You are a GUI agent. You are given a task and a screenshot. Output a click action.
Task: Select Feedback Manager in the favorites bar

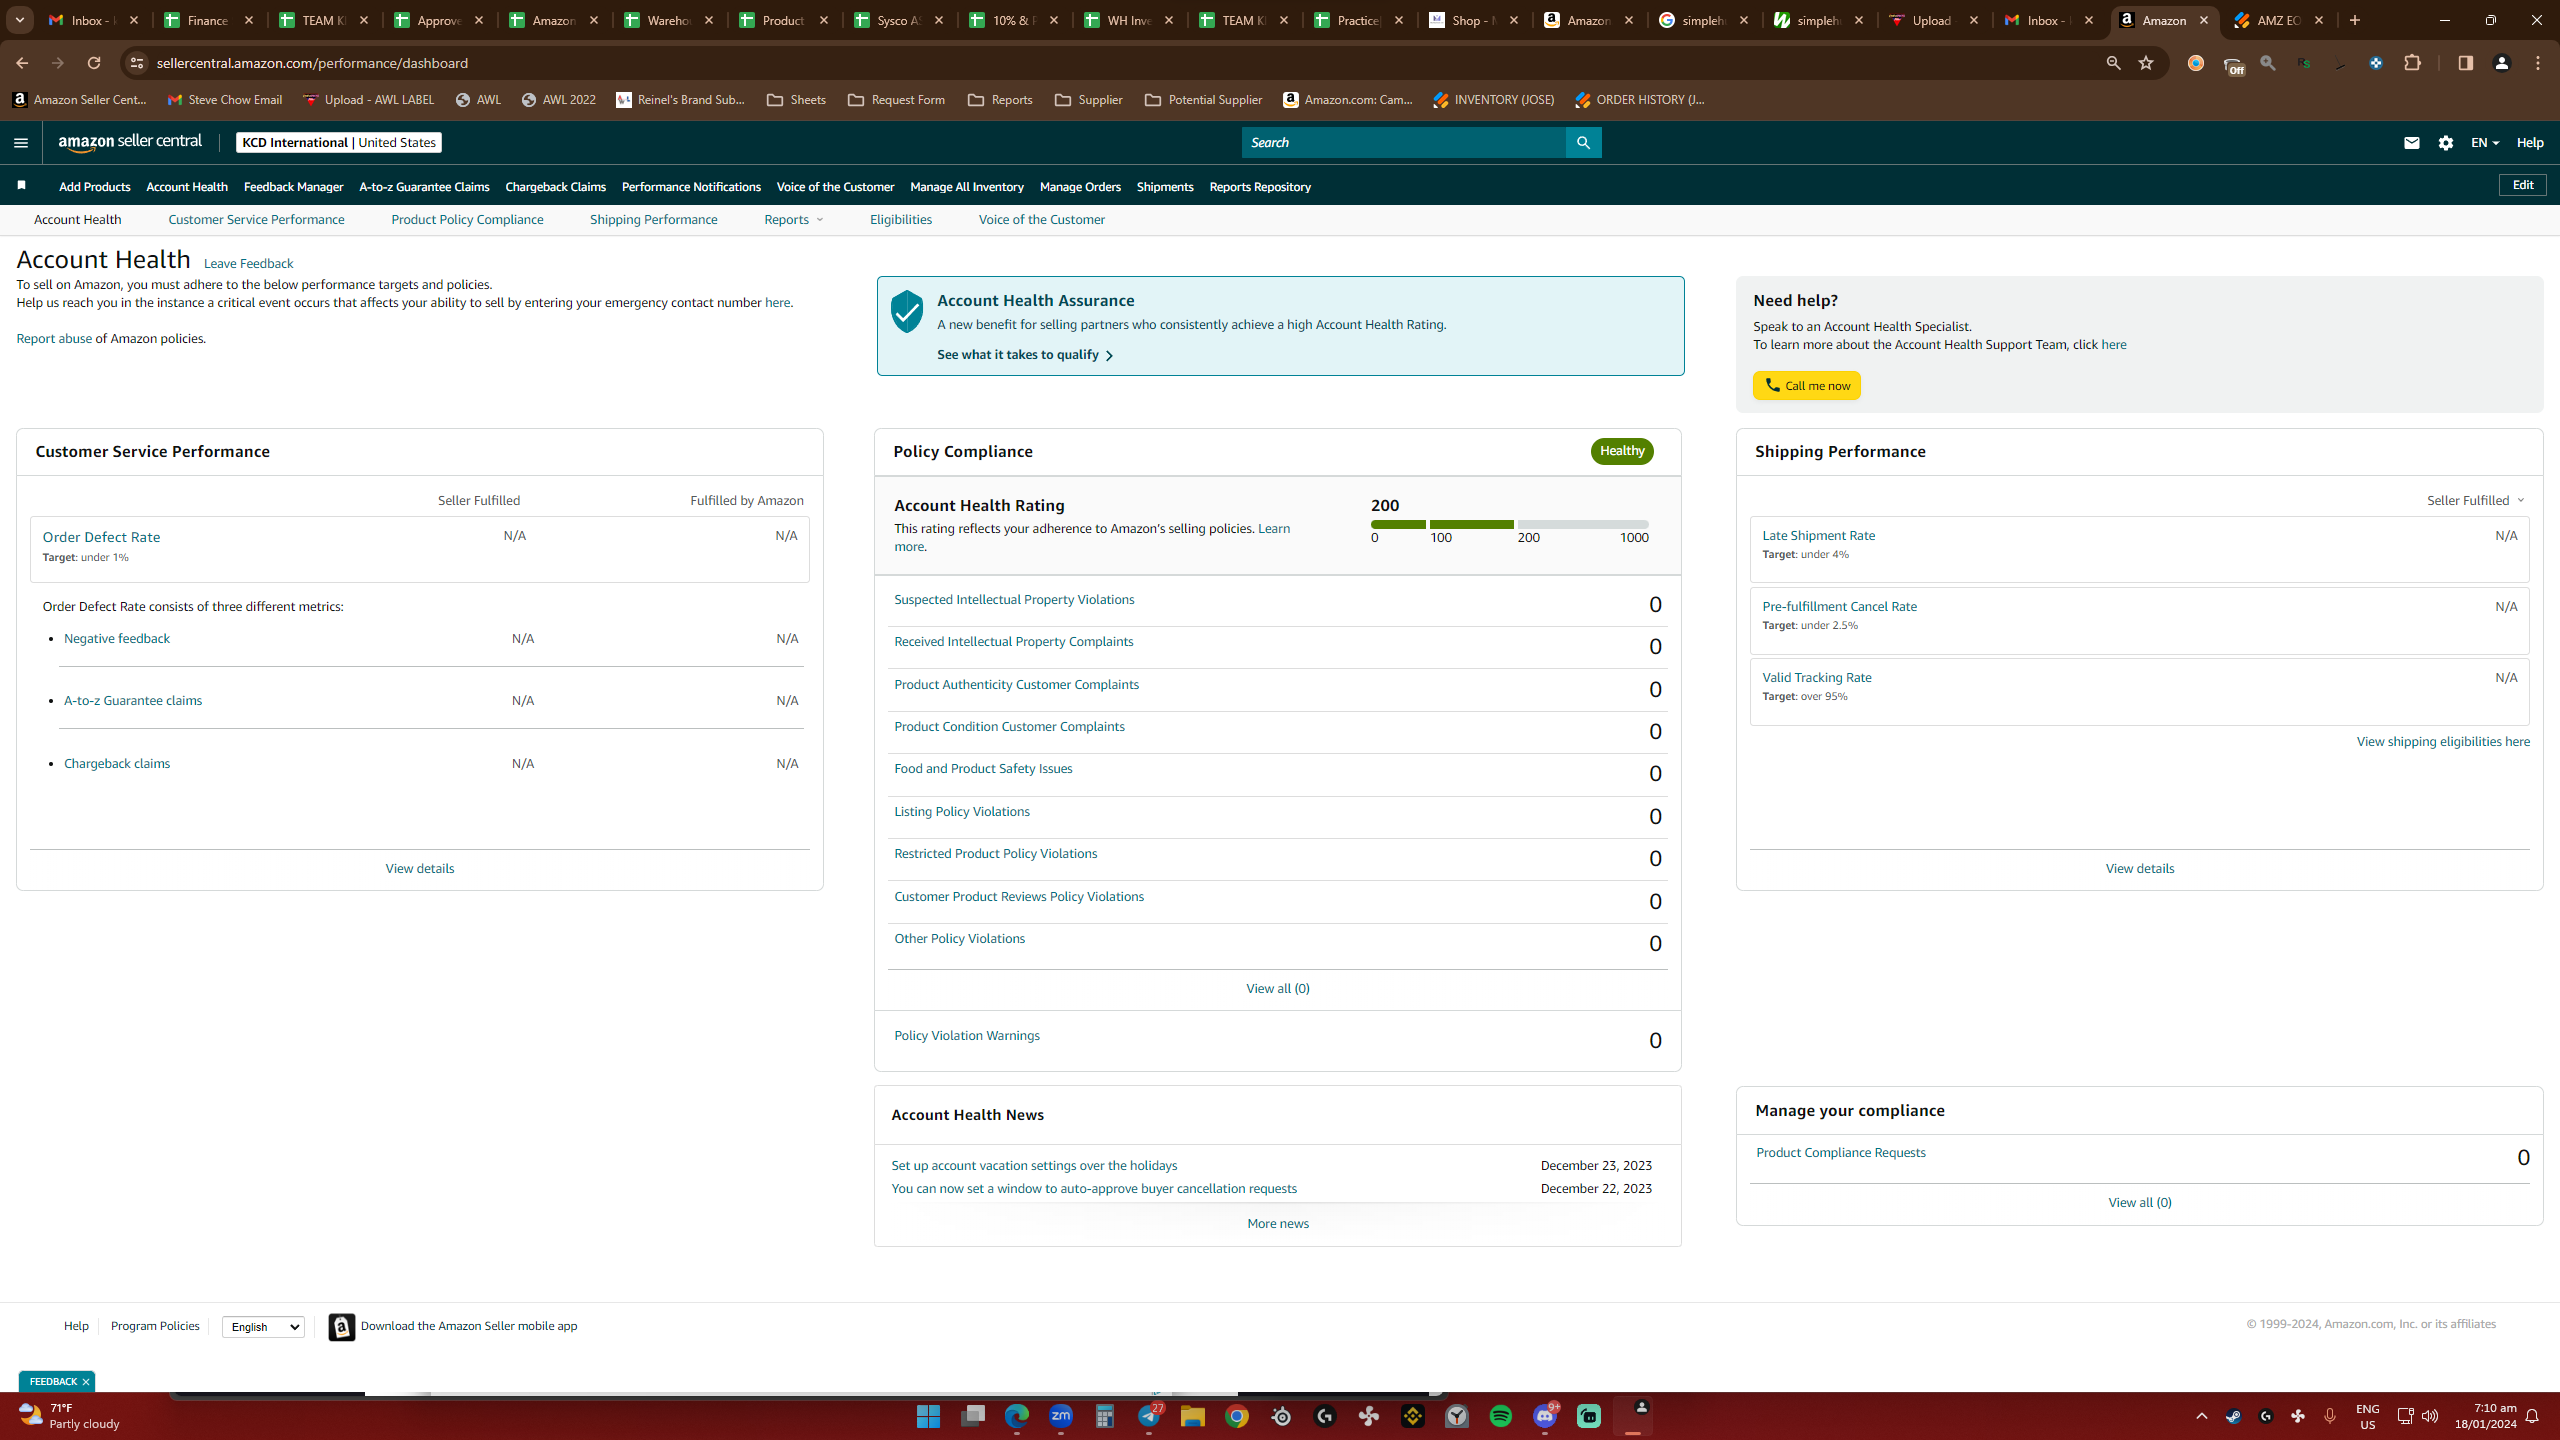coord(293,187)
